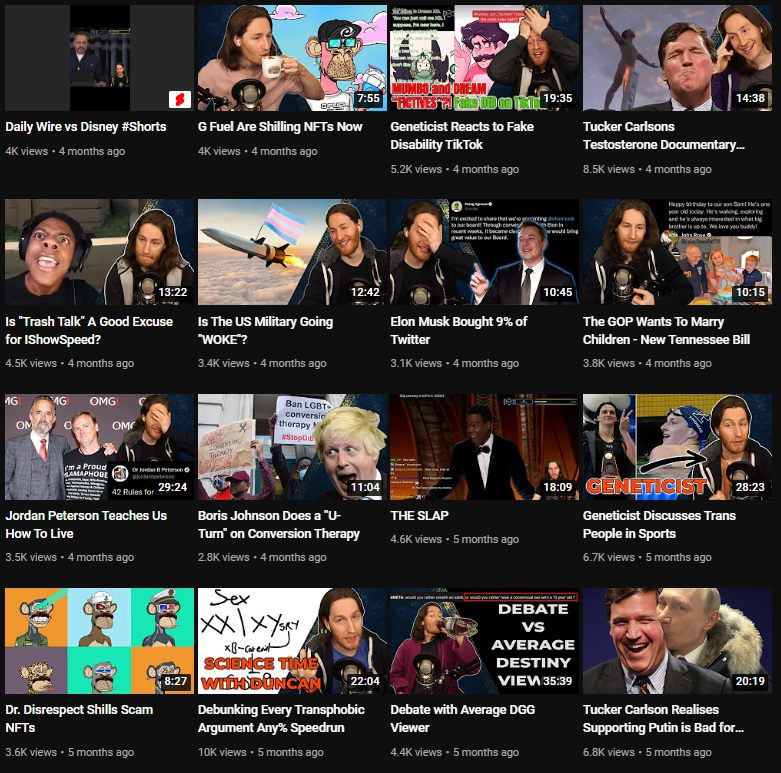The height and width of the screenshot is (773, 781).
Task: Open Debate vs Average Destiny Viewer thumbnail
Action: (485, 641)
